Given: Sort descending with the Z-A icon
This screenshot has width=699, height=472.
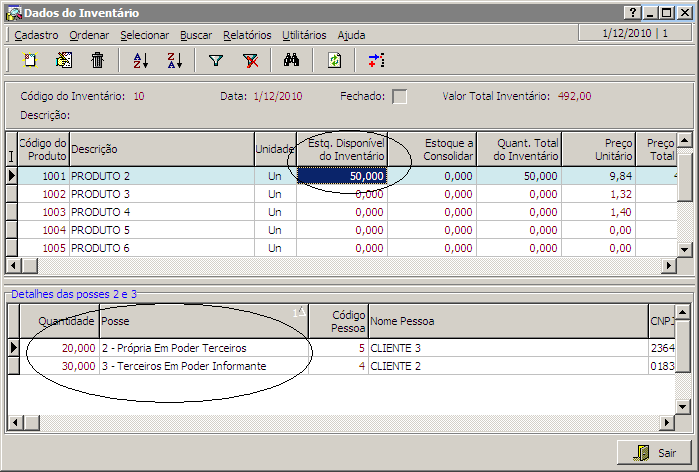Looking at the screenshot, I should [175, 60].
